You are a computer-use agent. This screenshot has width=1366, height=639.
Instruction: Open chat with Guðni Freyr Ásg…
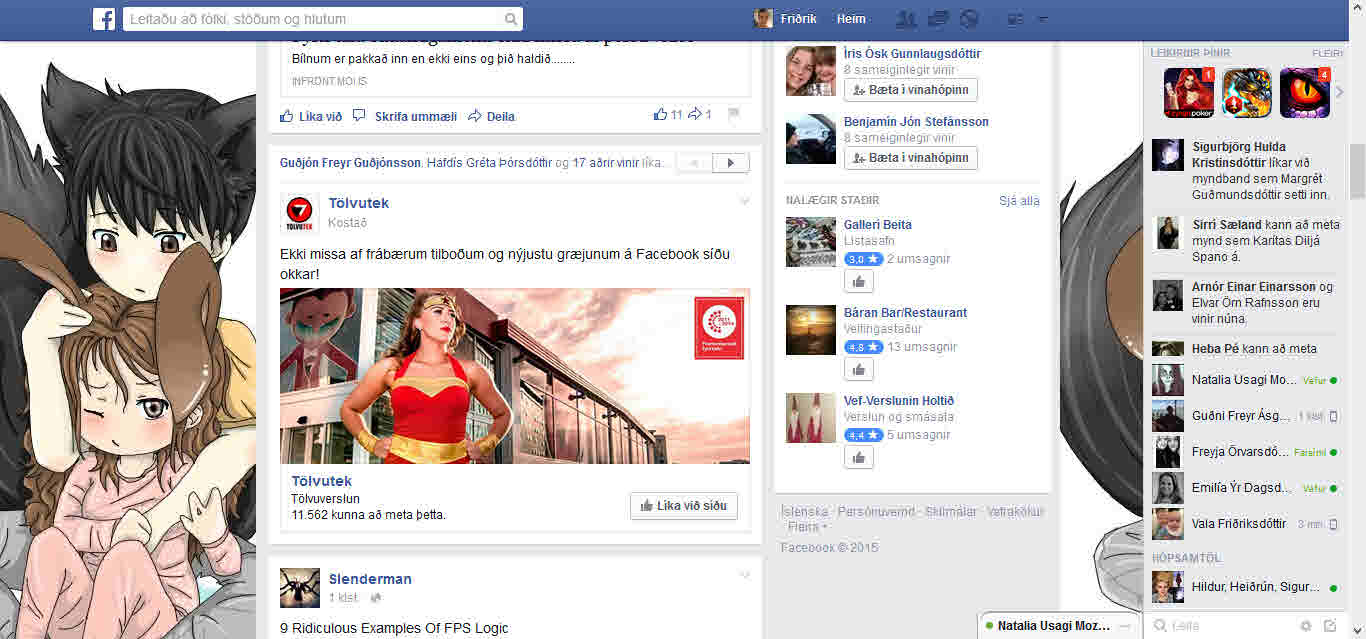point(1246,416)
